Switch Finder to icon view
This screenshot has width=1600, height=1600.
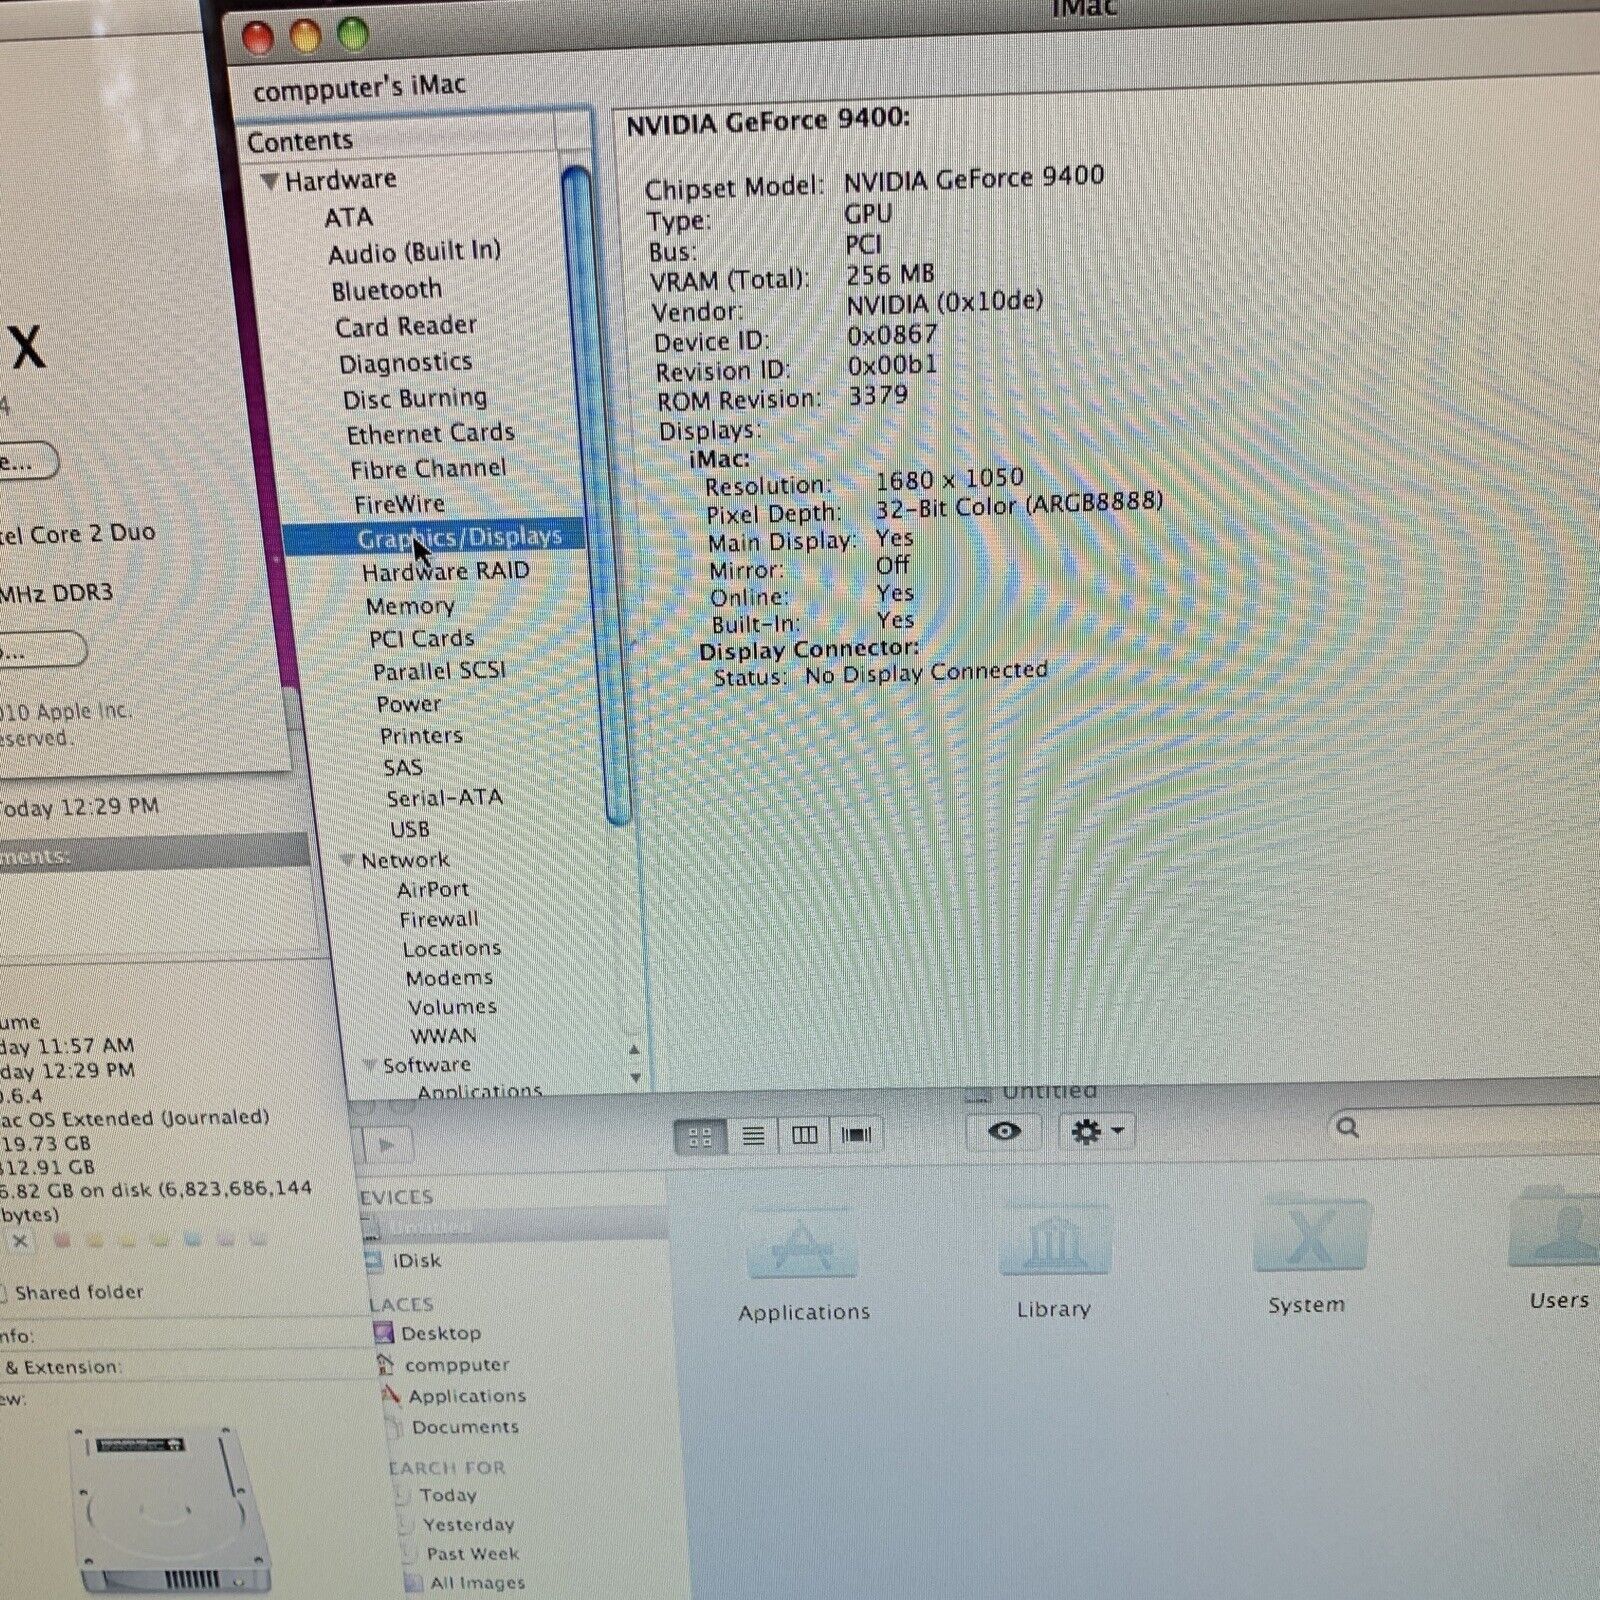(701, 1137)
